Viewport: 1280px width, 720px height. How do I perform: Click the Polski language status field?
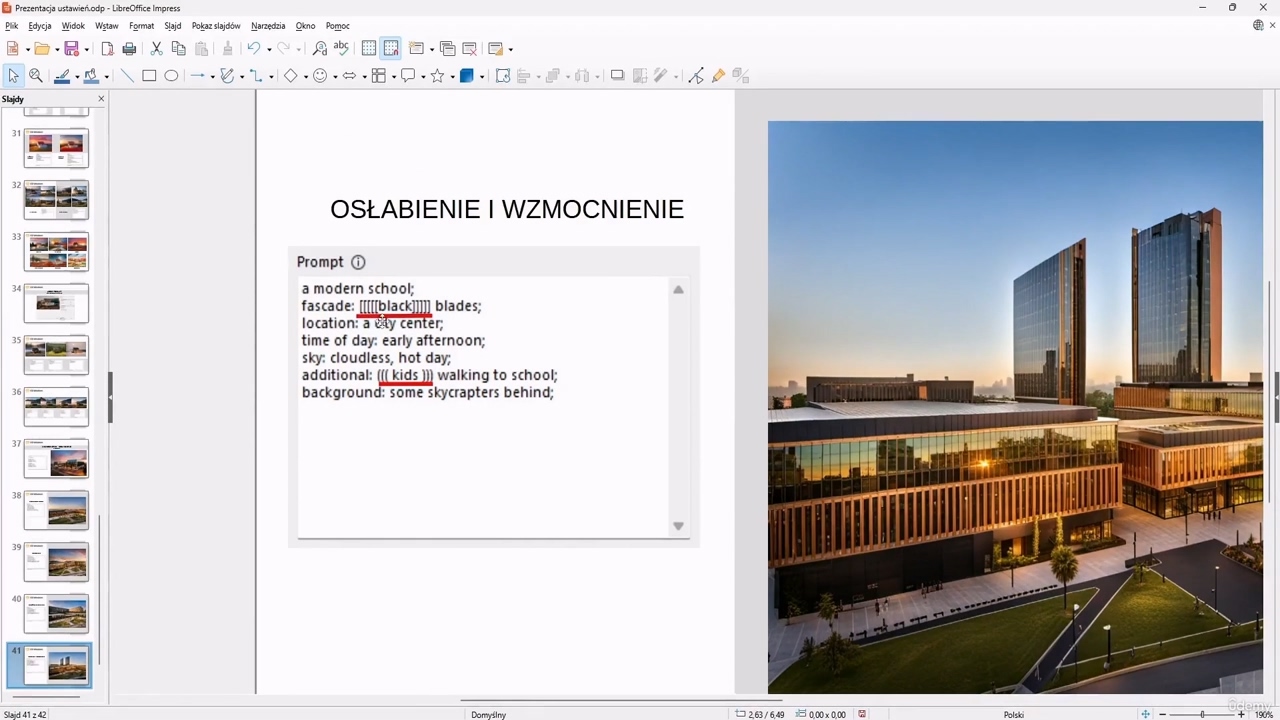pos(1013,715)
